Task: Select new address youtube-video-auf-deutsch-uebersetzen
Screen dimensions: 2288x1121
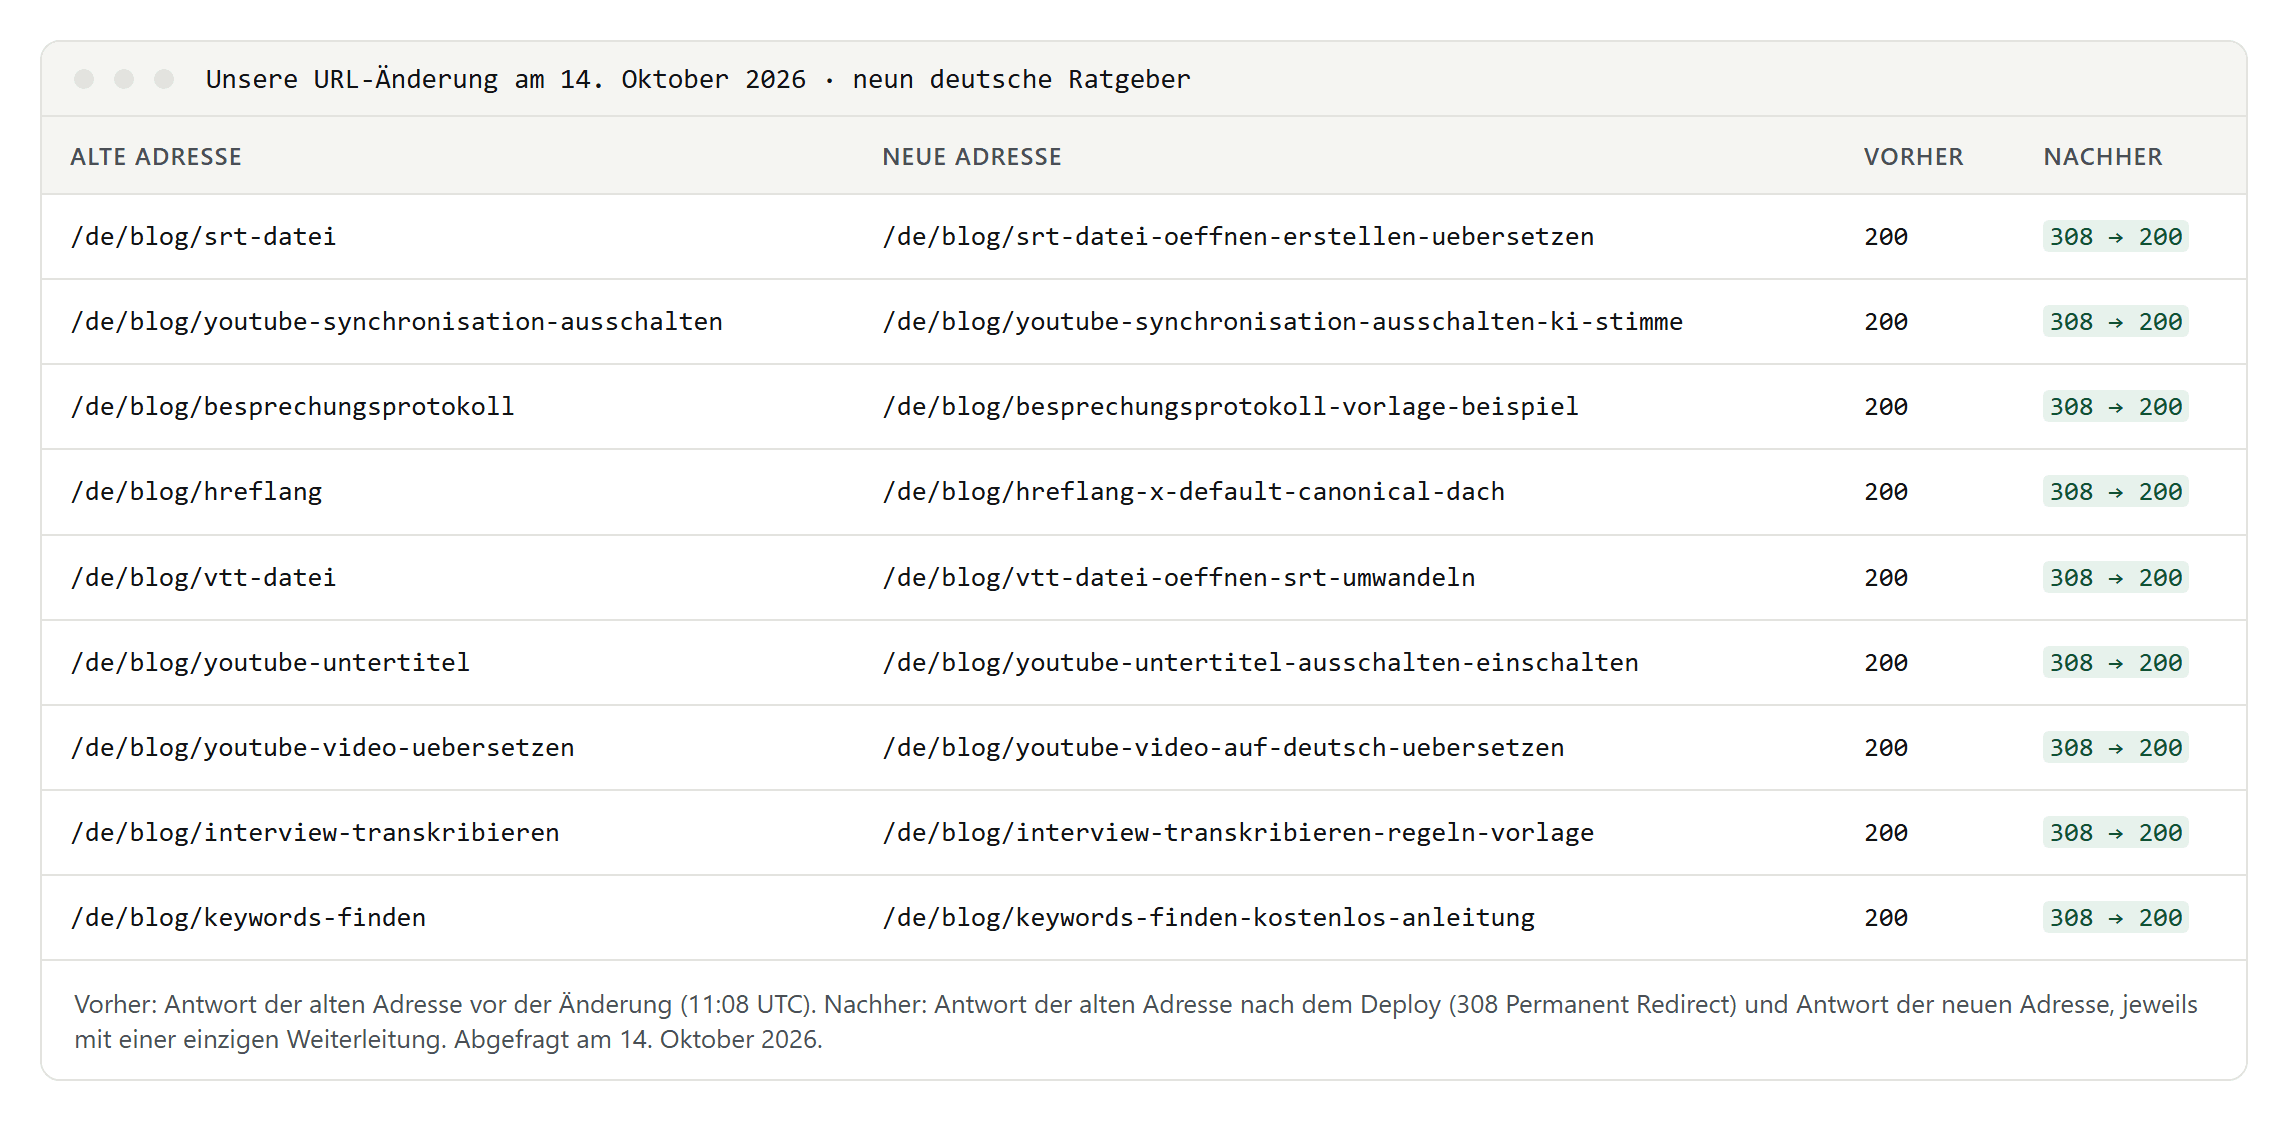Action: pyautogui.click(x=1224, y=748)
